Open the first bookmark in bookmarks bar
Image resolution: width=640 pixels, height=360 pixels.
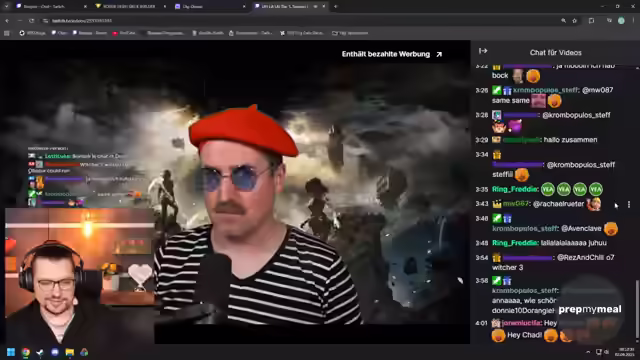tap(33, 33)
